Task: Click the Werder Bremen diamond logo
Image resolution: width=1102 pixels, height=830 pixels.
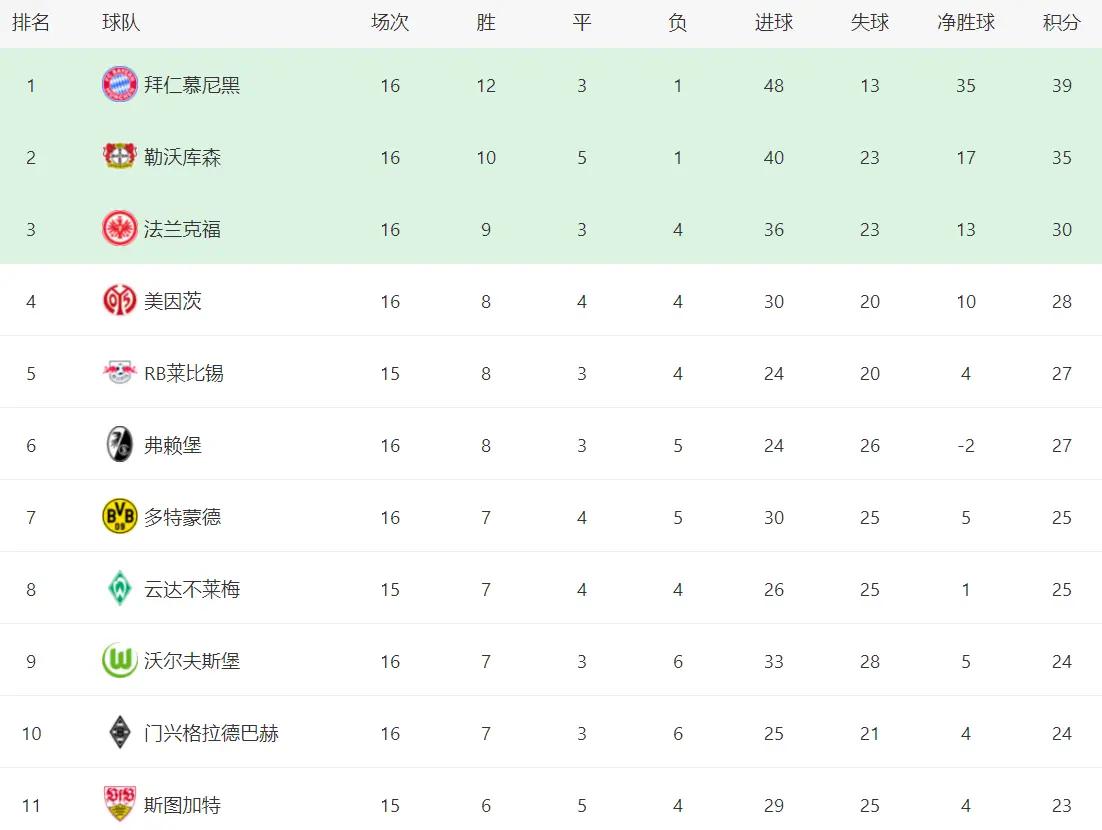Action: [120, 589]
